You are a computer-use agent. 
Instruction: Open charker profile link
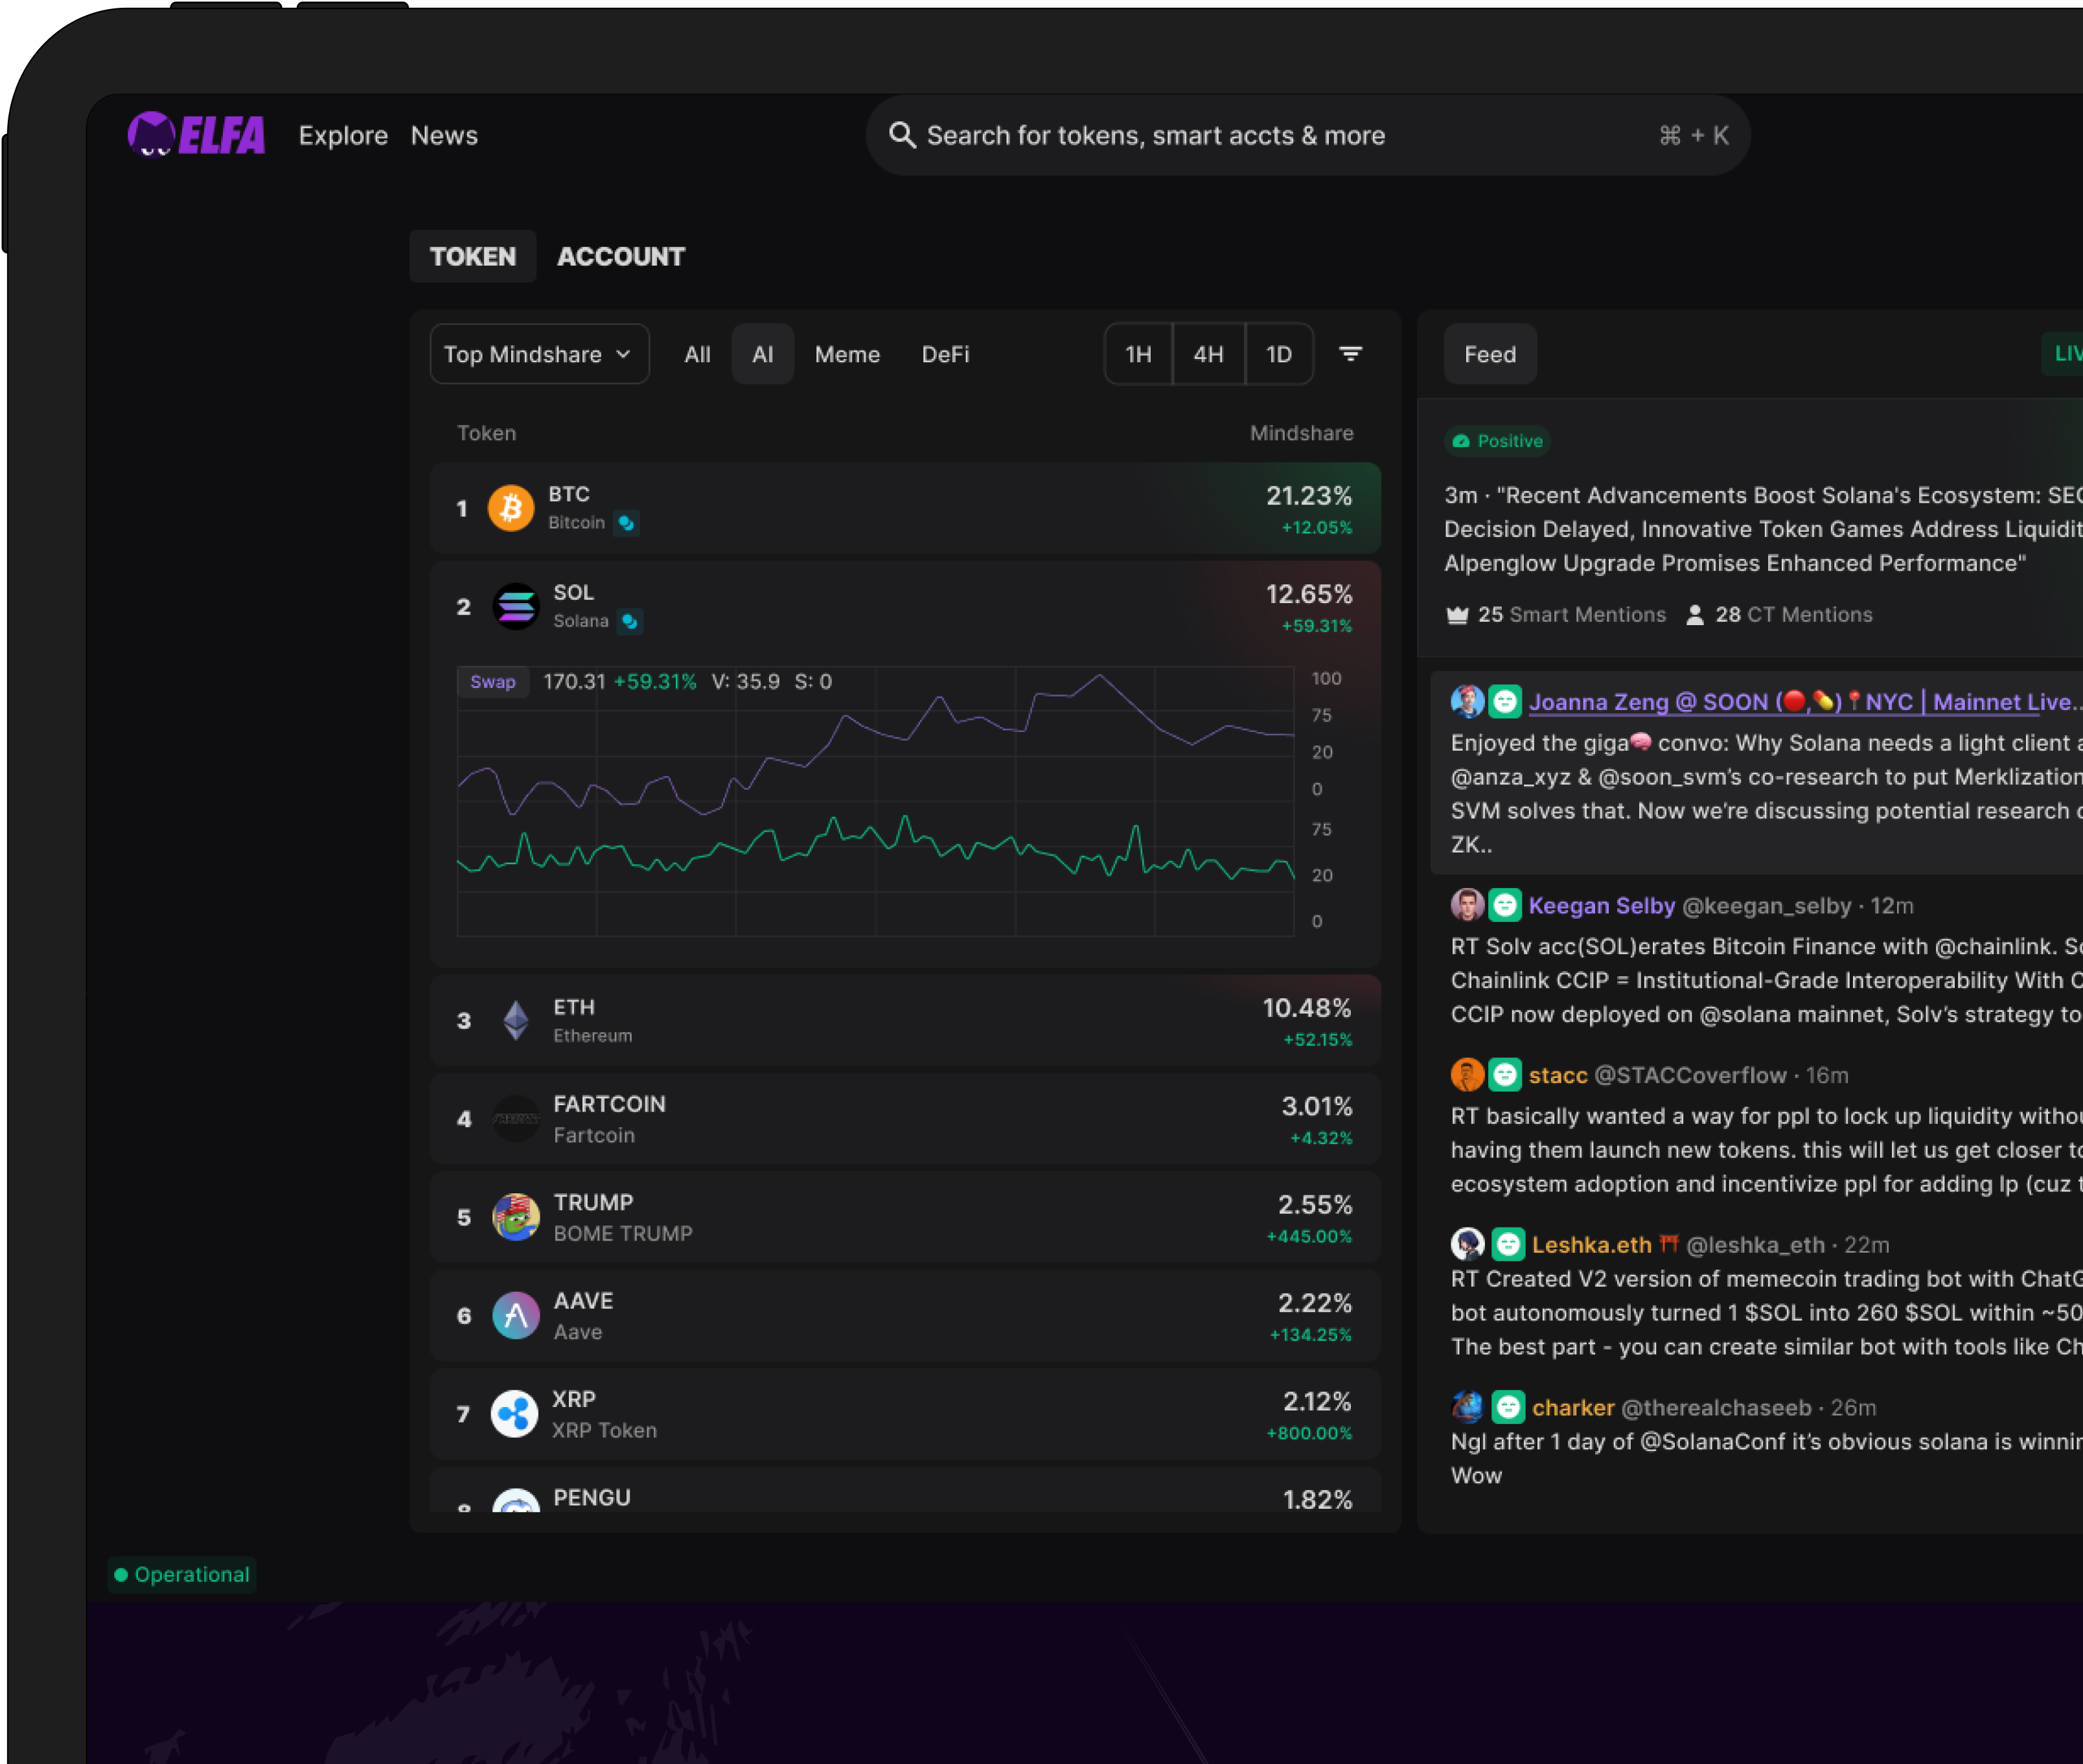pos(1573,1407)
